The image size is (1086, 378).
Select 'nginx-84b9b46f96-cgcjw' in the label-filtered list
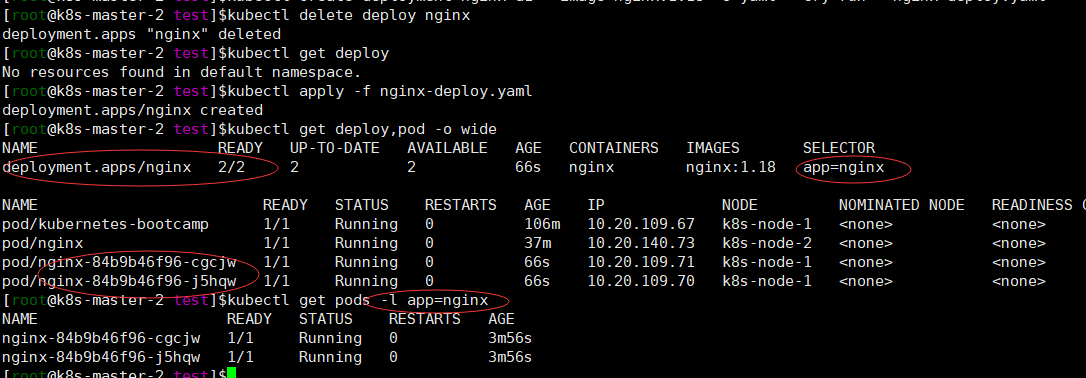point(101,339)
